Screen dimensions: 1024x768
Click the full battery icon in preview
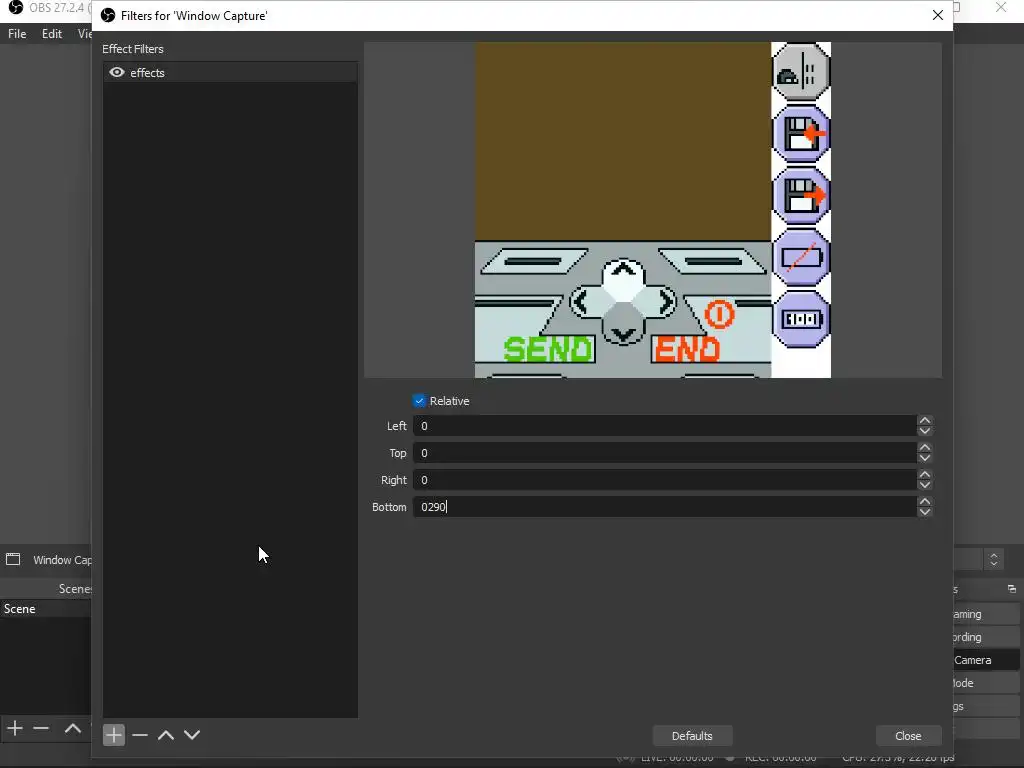[801, 319]
